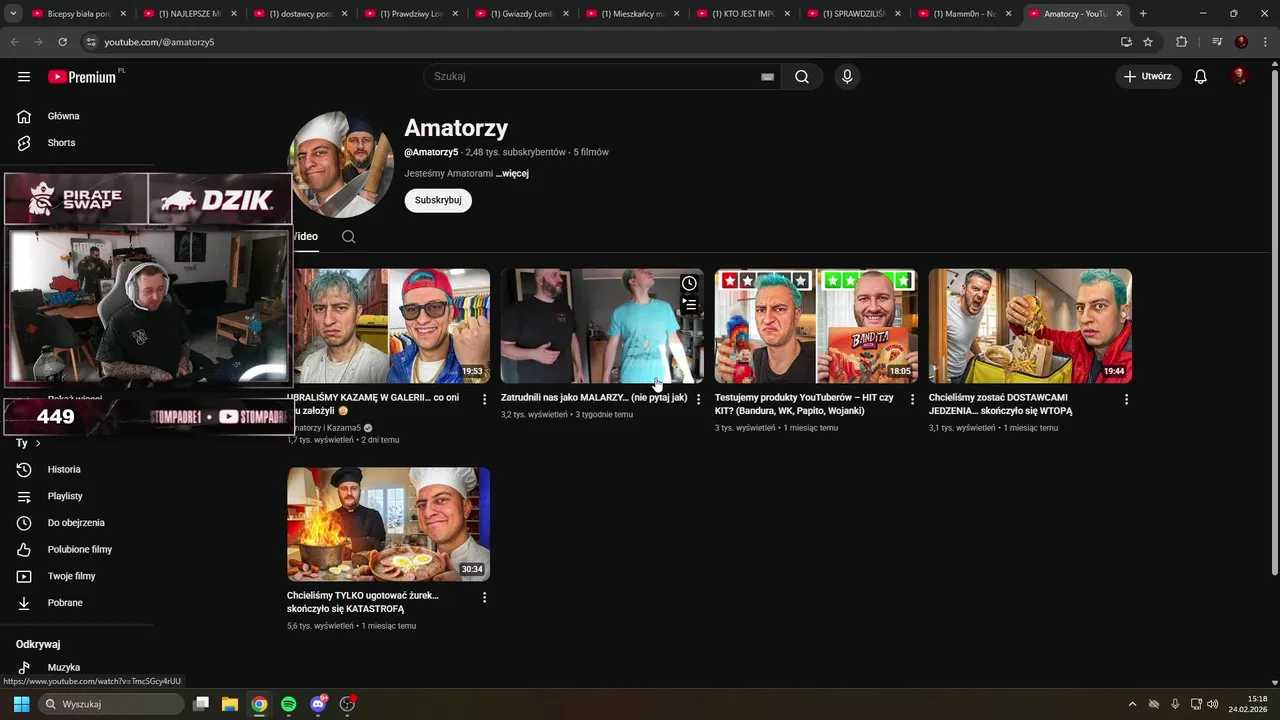Switch to the NAJLEPSZE browser tab
1280x720 pixels.
188,14
